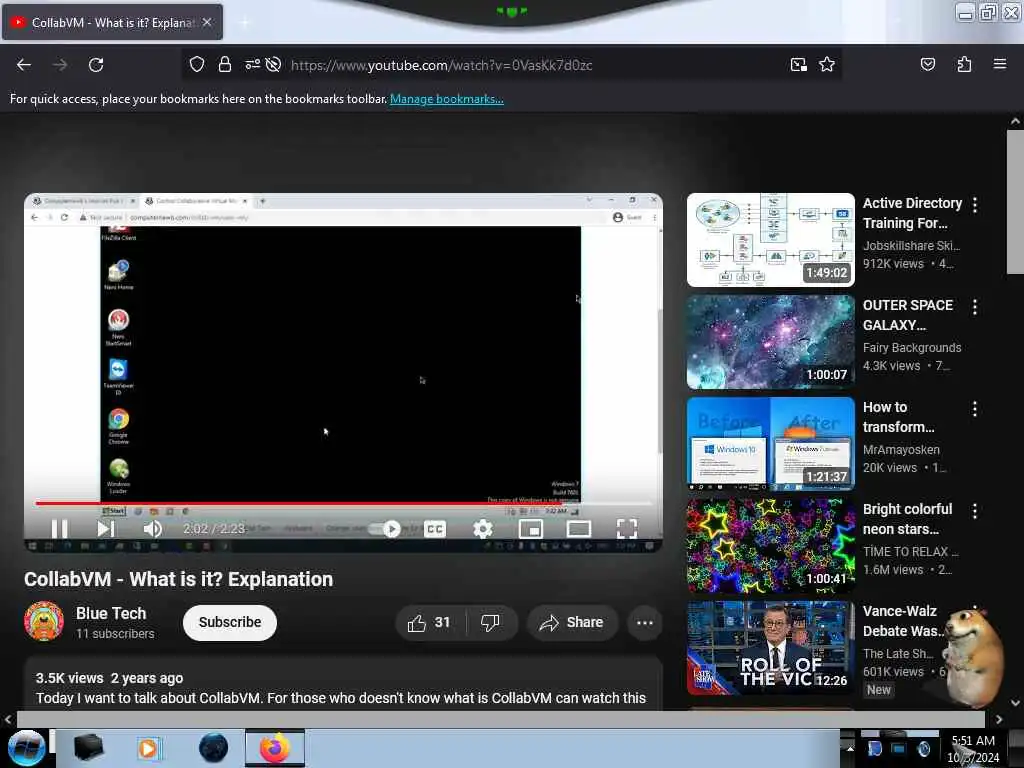Open the Vance-Walz Debate video thumbnail
The width and height of the screenshot is (1024, 768).
(x=771, y=647)
